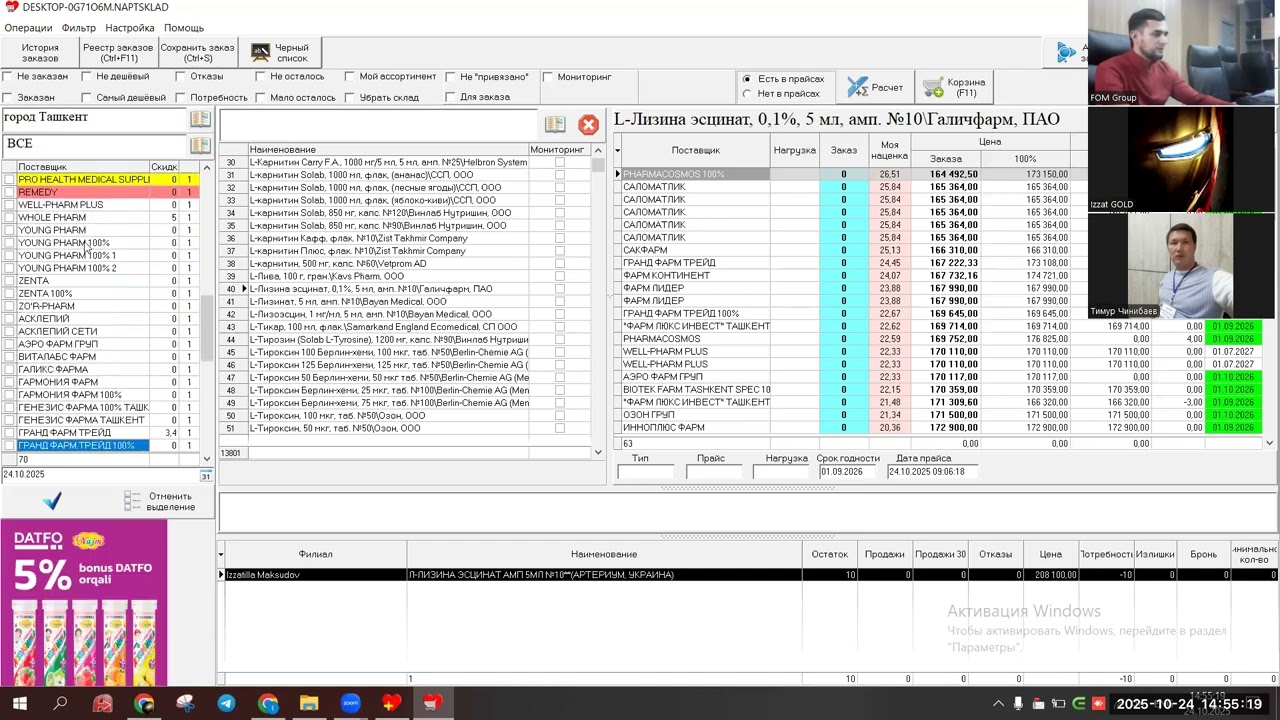Enable the Не дешёвый filter

click(x=87, y=76)
